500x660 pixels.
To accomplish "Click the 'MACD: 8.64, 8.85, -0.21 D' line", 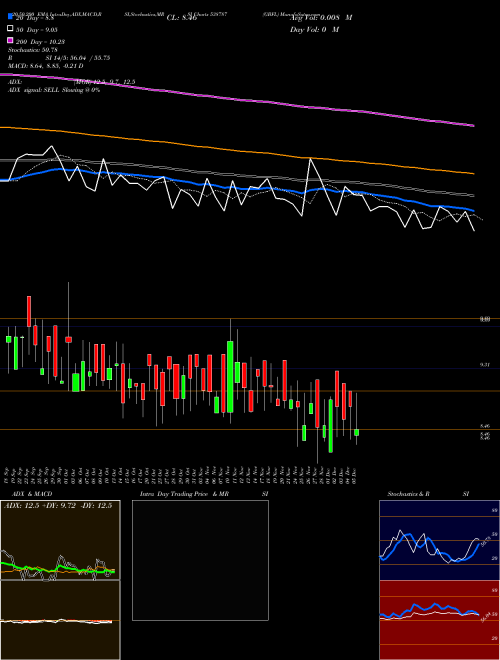I will [x=45, y=66].
